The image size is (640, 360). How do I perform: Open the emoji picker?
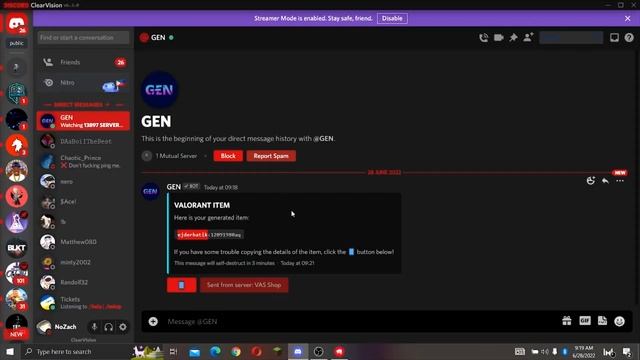tap(620, 321)
